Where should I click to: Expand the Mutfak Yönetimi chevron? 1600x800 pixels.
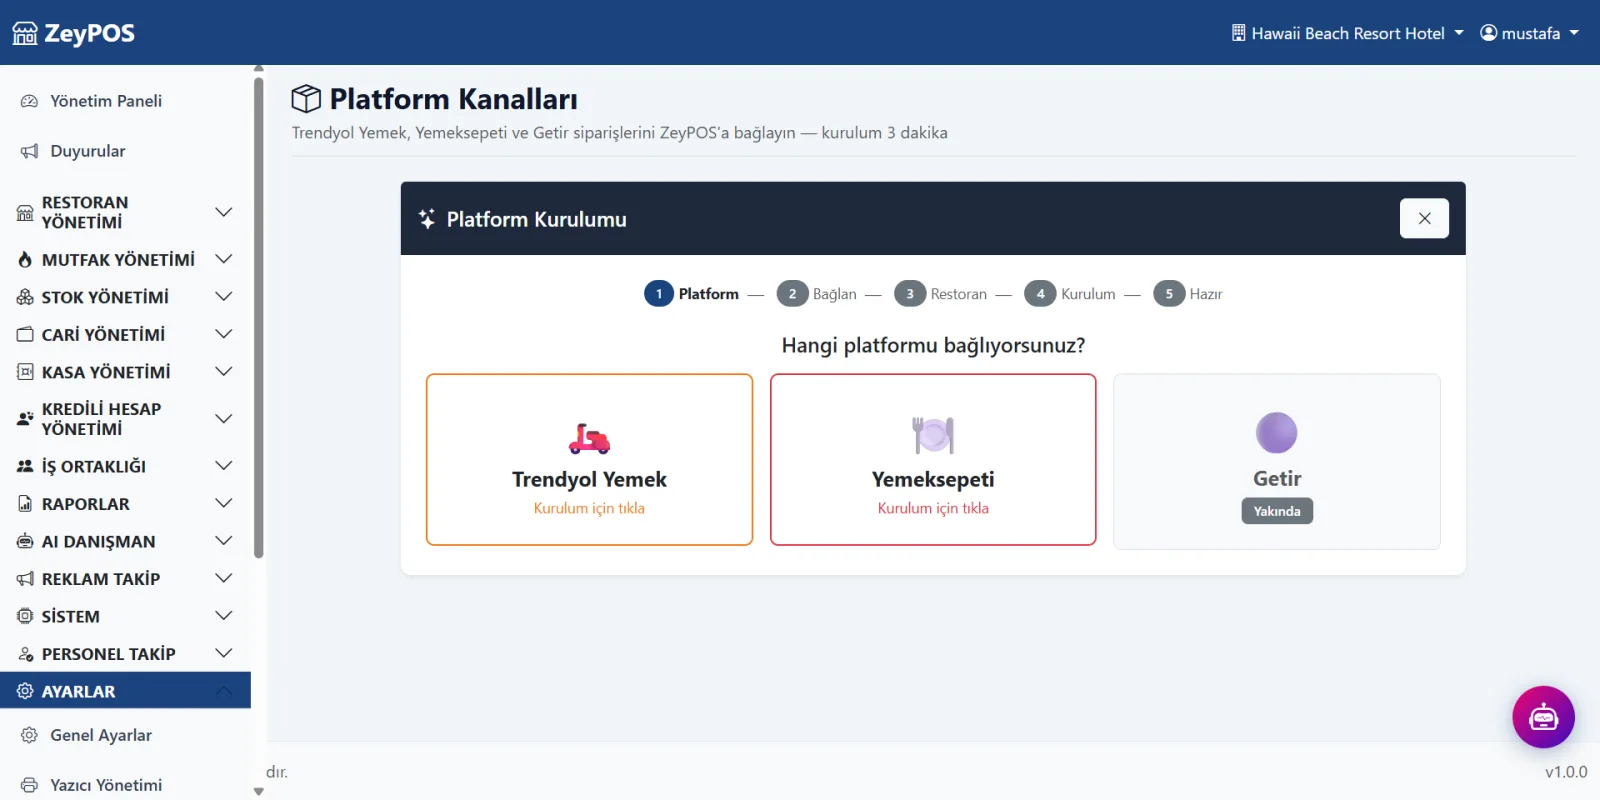pos(224,260)
